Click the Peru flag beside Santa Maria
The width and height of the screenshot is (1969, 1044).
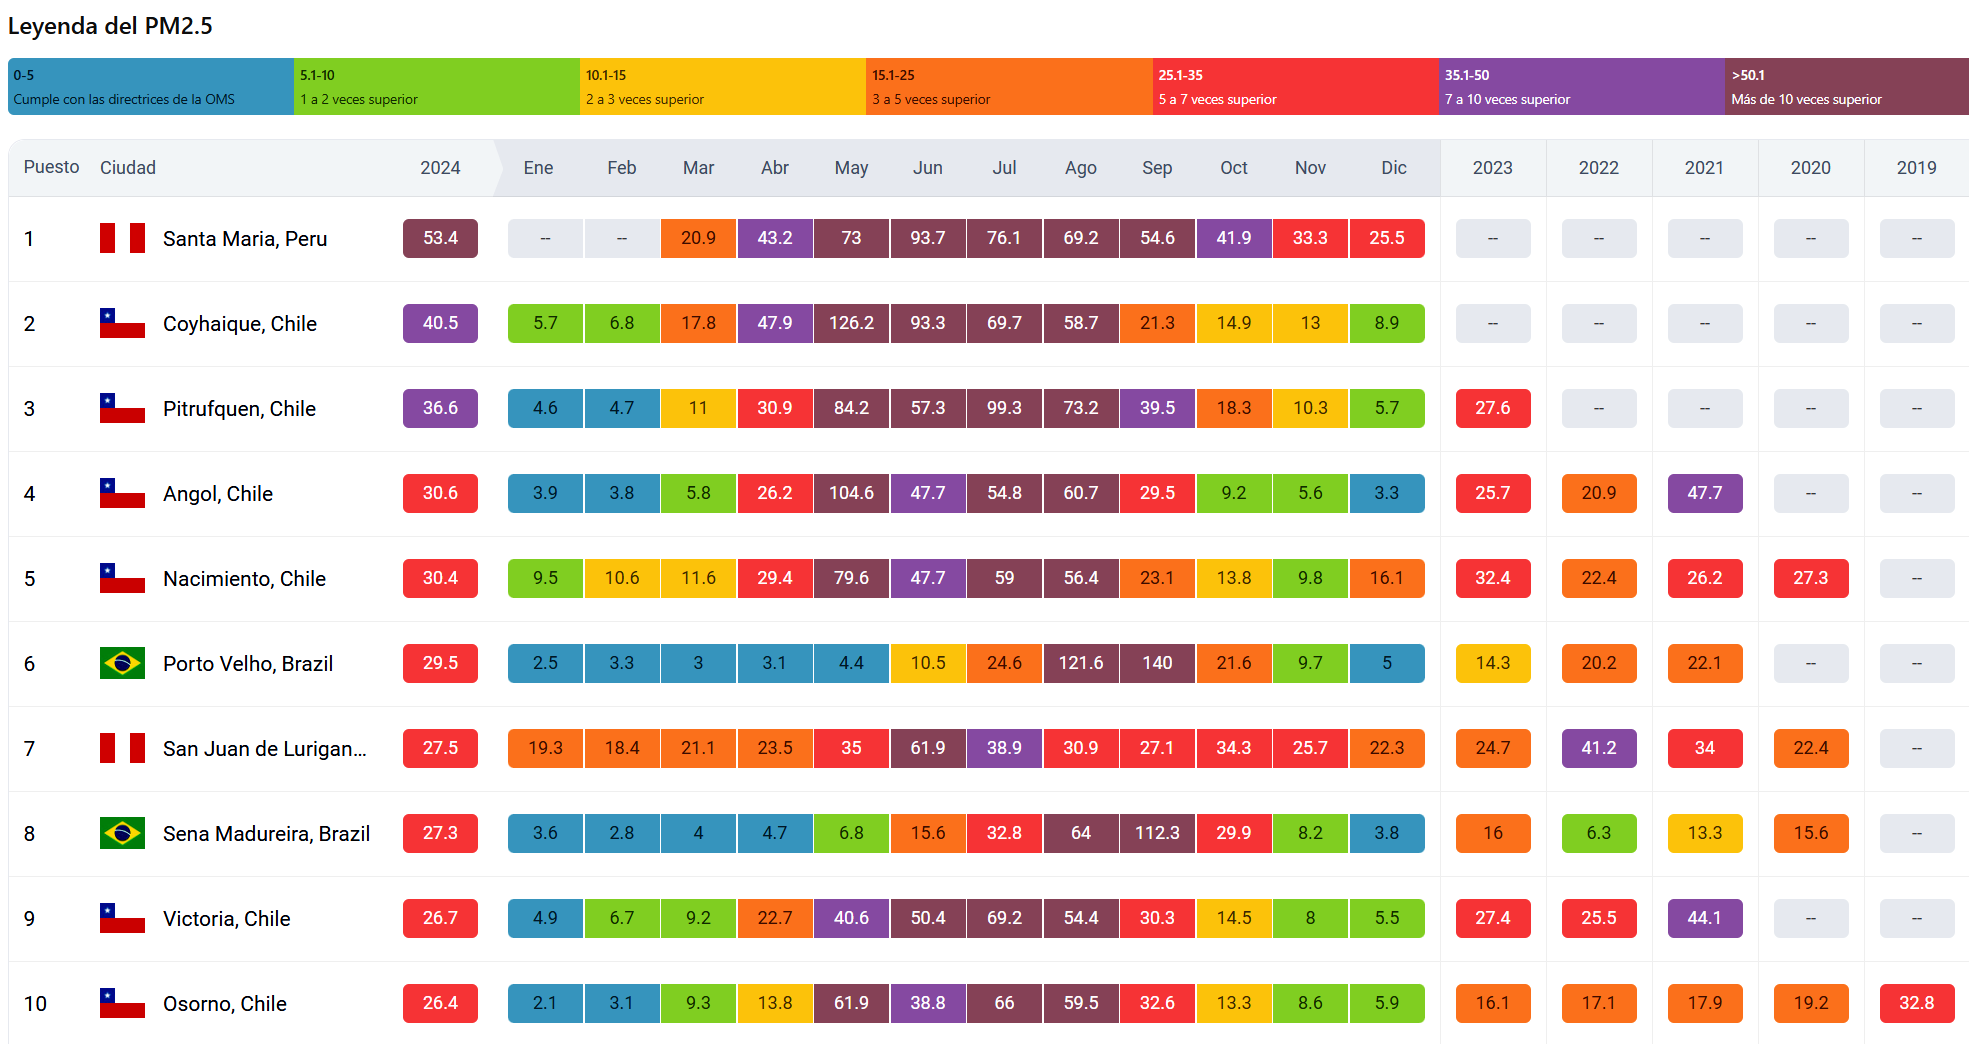click(x=122, y=238)
